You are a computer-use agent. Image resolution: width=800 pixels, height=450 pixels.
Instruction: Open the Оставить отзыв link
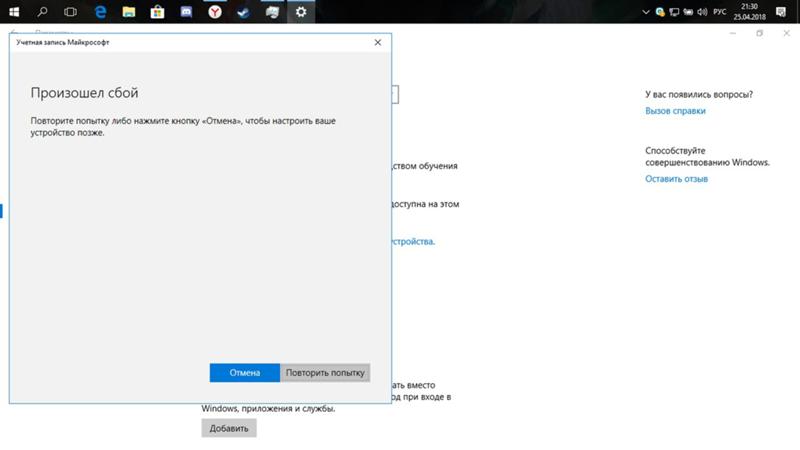pyautogui.click(x=676, y=179)
